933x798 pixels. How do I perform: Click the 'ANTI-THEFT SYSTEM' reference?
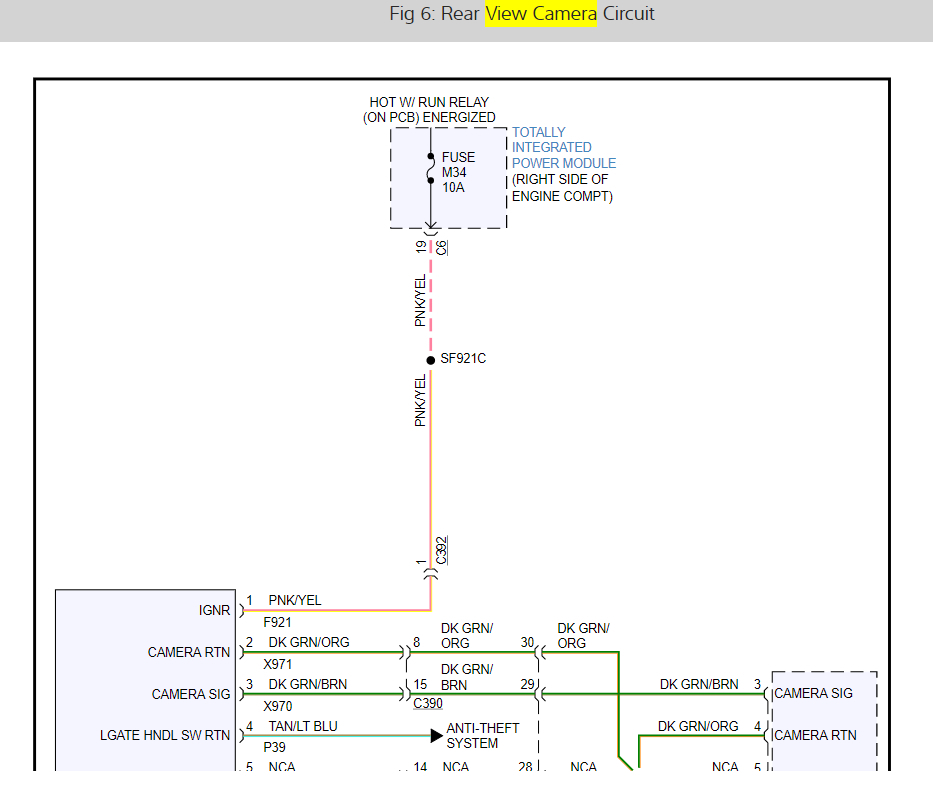[x=483, y=736]
